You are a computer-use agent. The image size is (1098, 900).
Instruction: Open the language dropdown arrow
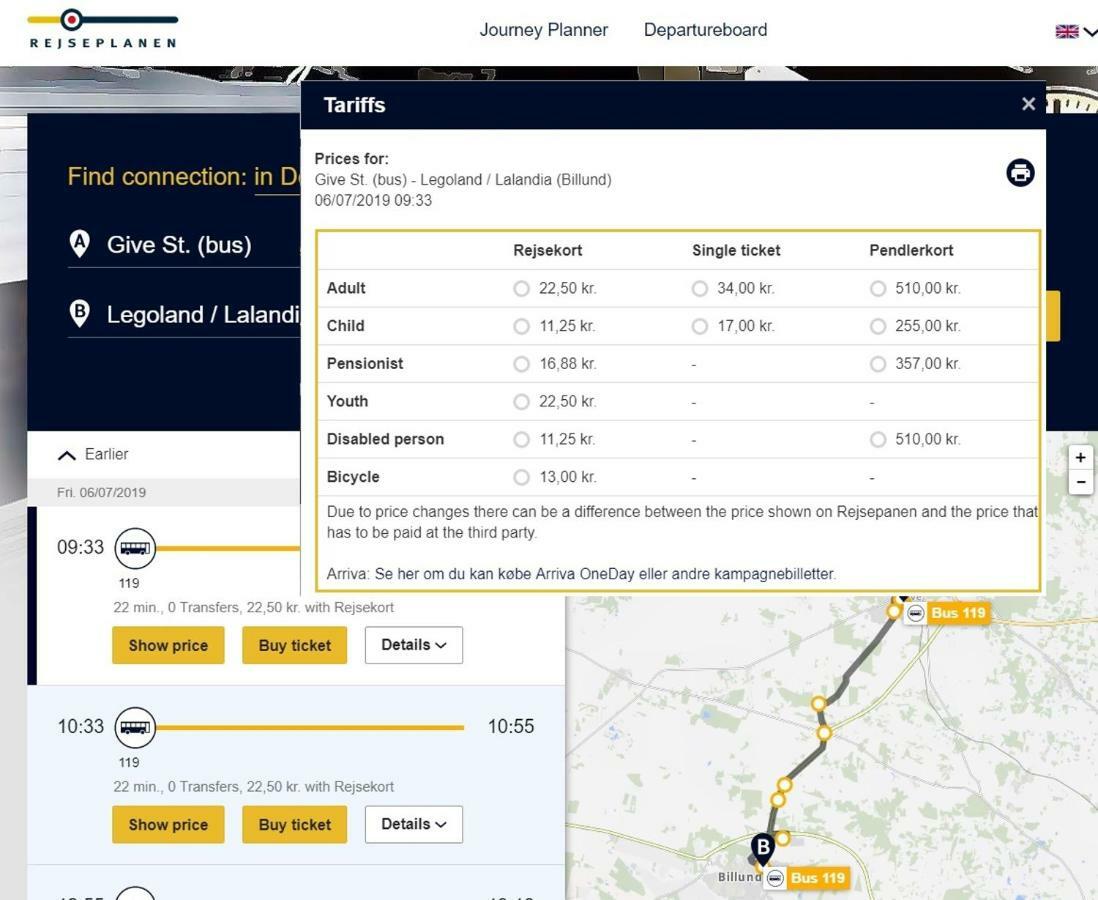pyautogui.click(x=1090, y=32)
